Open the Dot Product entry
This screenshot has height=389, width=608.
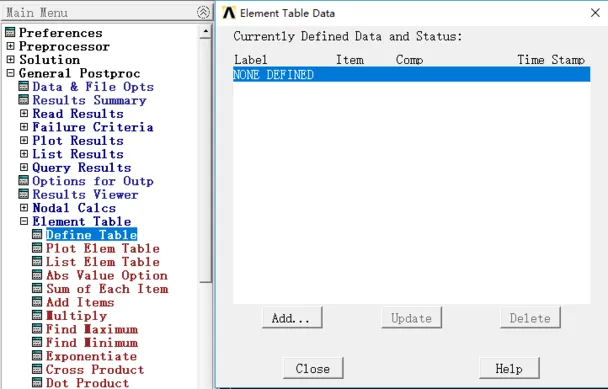[x=87, y=383]
